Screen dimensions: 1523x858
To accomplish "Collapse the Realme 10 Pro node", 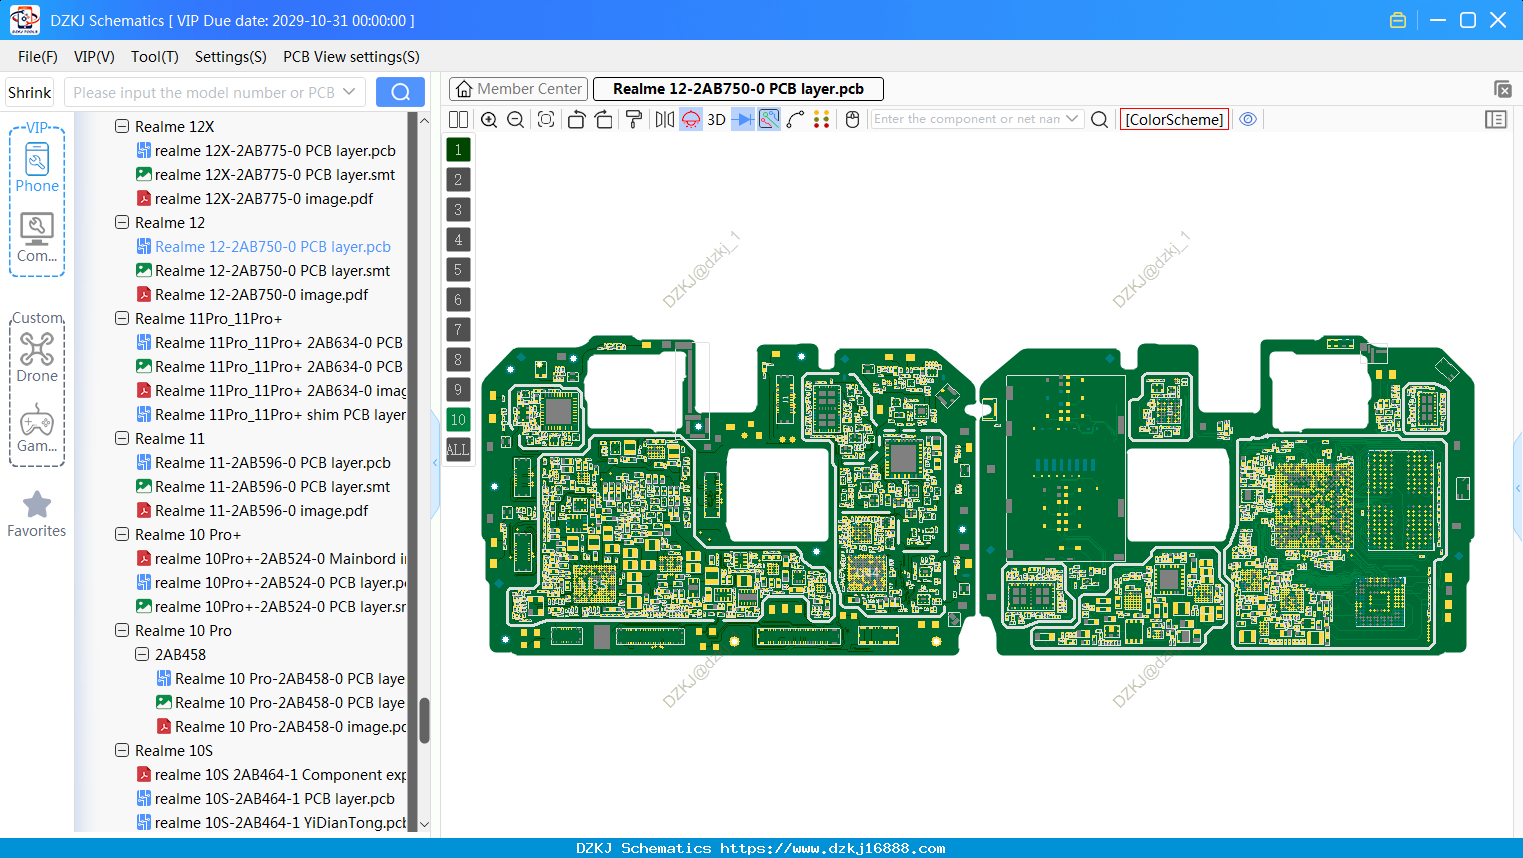I will click(x=122, y=630).
